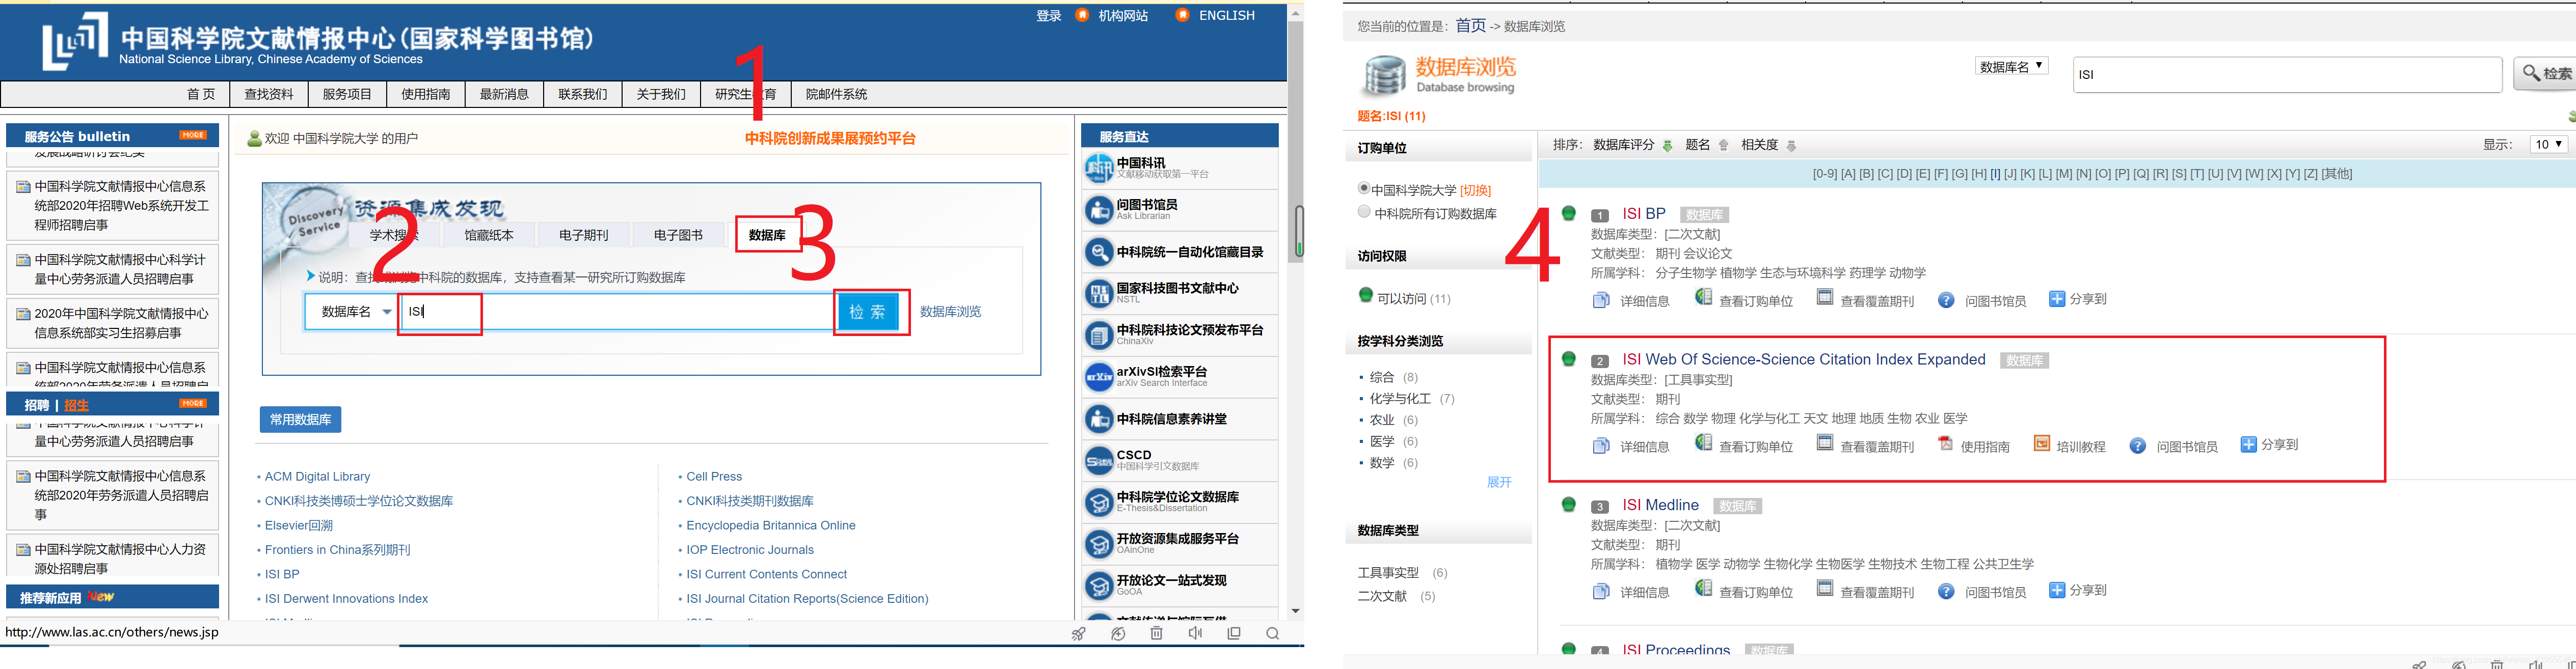The image size is (2576, 669).
Task: Open the 显示 10 results-per-page dropdown
Action: (x=2548, y=145)
